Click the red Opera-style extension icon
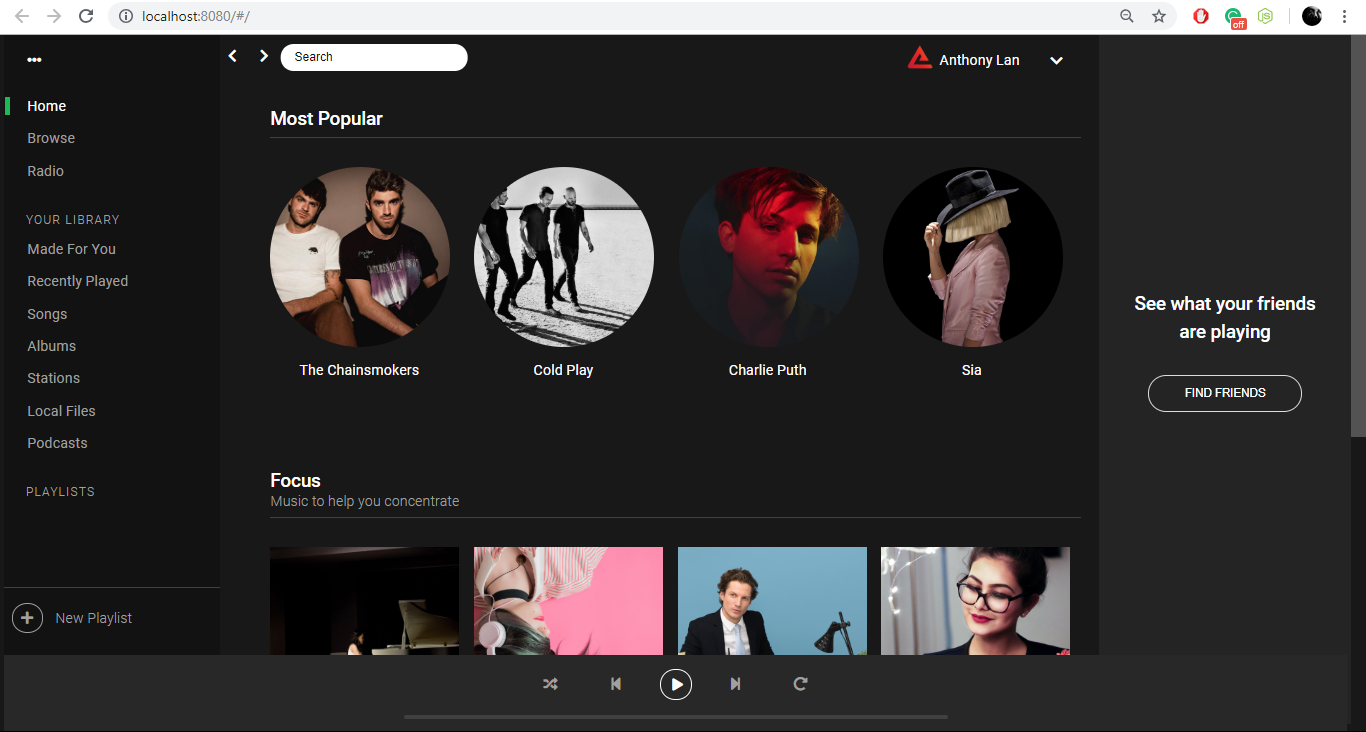Screen dimensions: 1366x732 (1201, 16)
